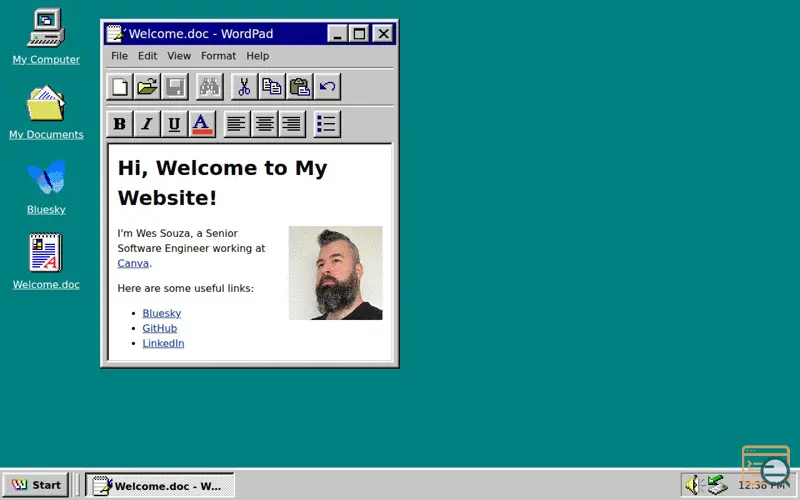Click the network tray icon
The width and height of the screenshot is (800, 500).
[717, 485]
